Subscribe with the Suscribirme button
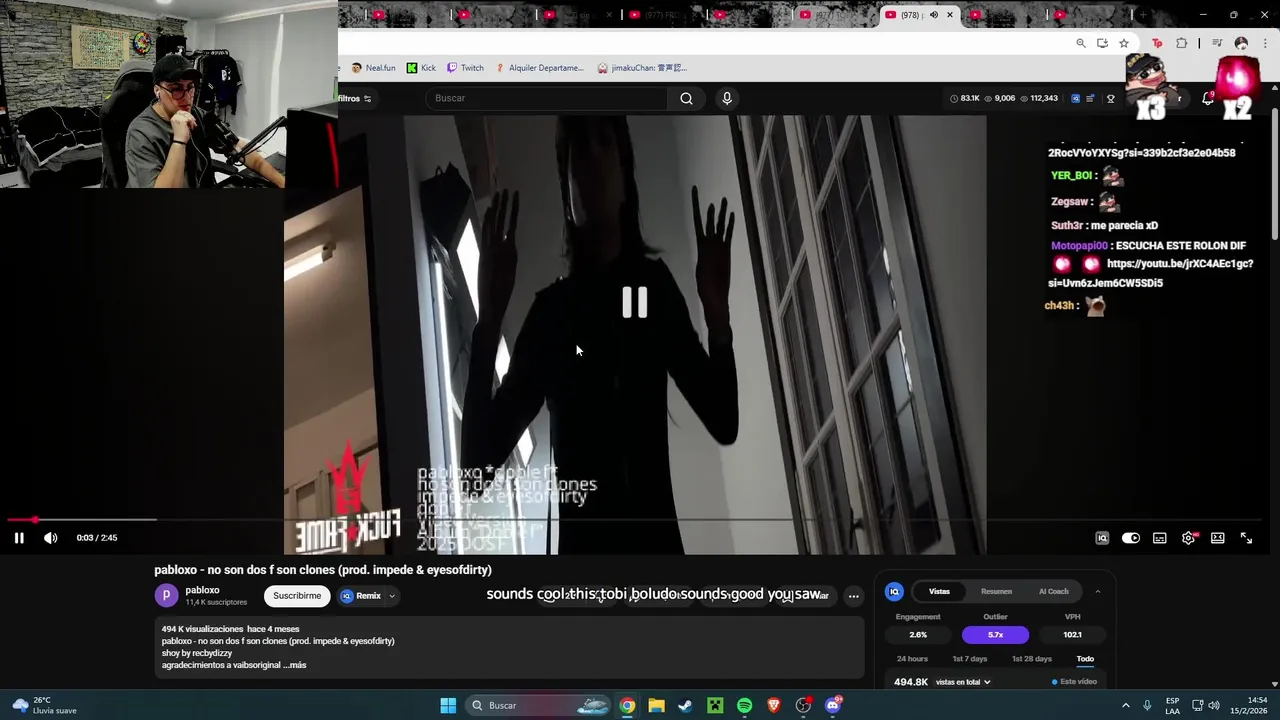1280x720 pixels. point(297,596)
